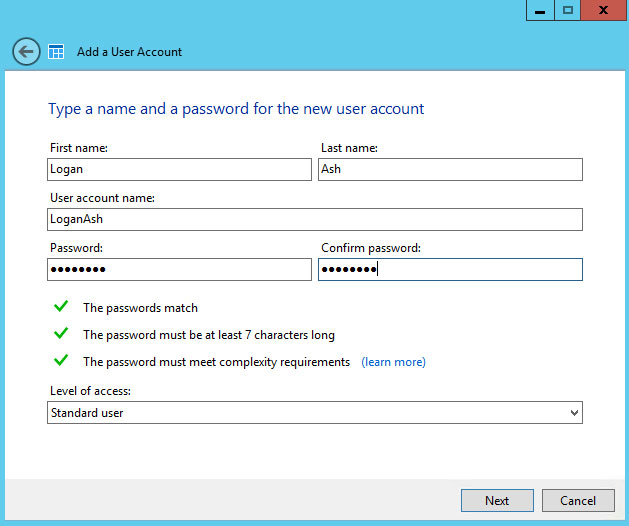Click the checkmark beside the 7 characters rule

(x=61, y=334)
